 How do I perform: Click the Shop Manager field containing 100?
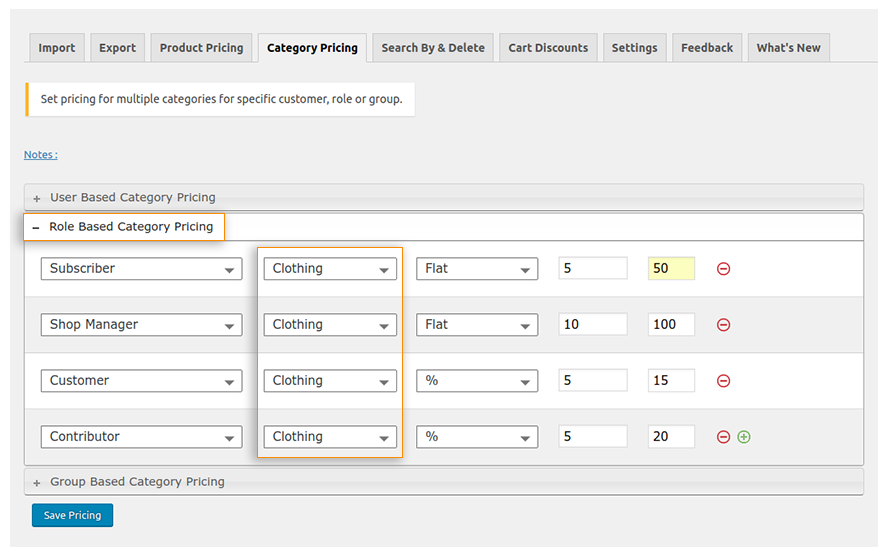click(671, 324)
